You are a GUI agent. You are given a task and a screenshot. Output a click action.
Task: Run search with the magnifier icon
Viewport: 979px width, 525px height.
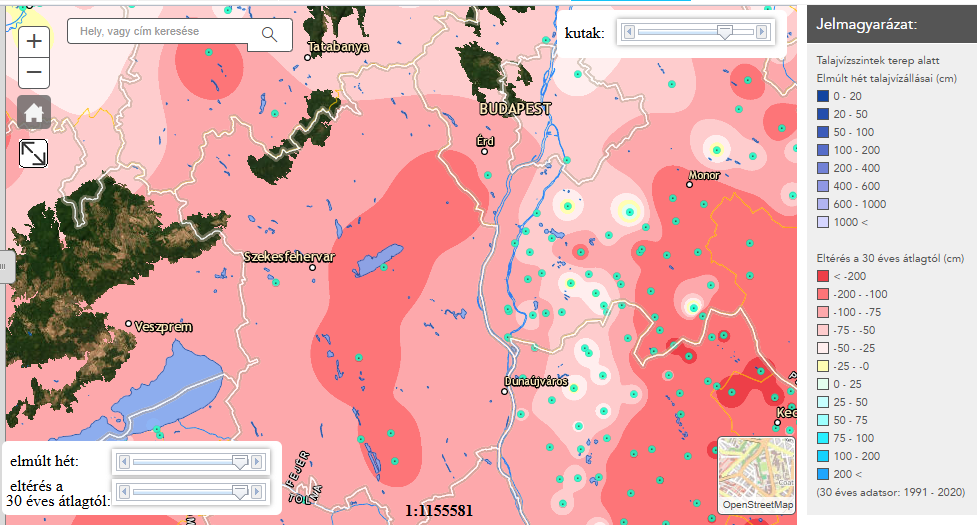[x=269, y=35]
